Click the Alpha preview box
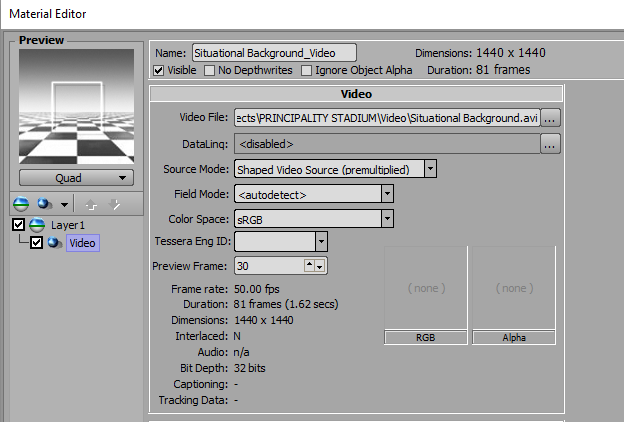624x422 pixels. point(514,287)
